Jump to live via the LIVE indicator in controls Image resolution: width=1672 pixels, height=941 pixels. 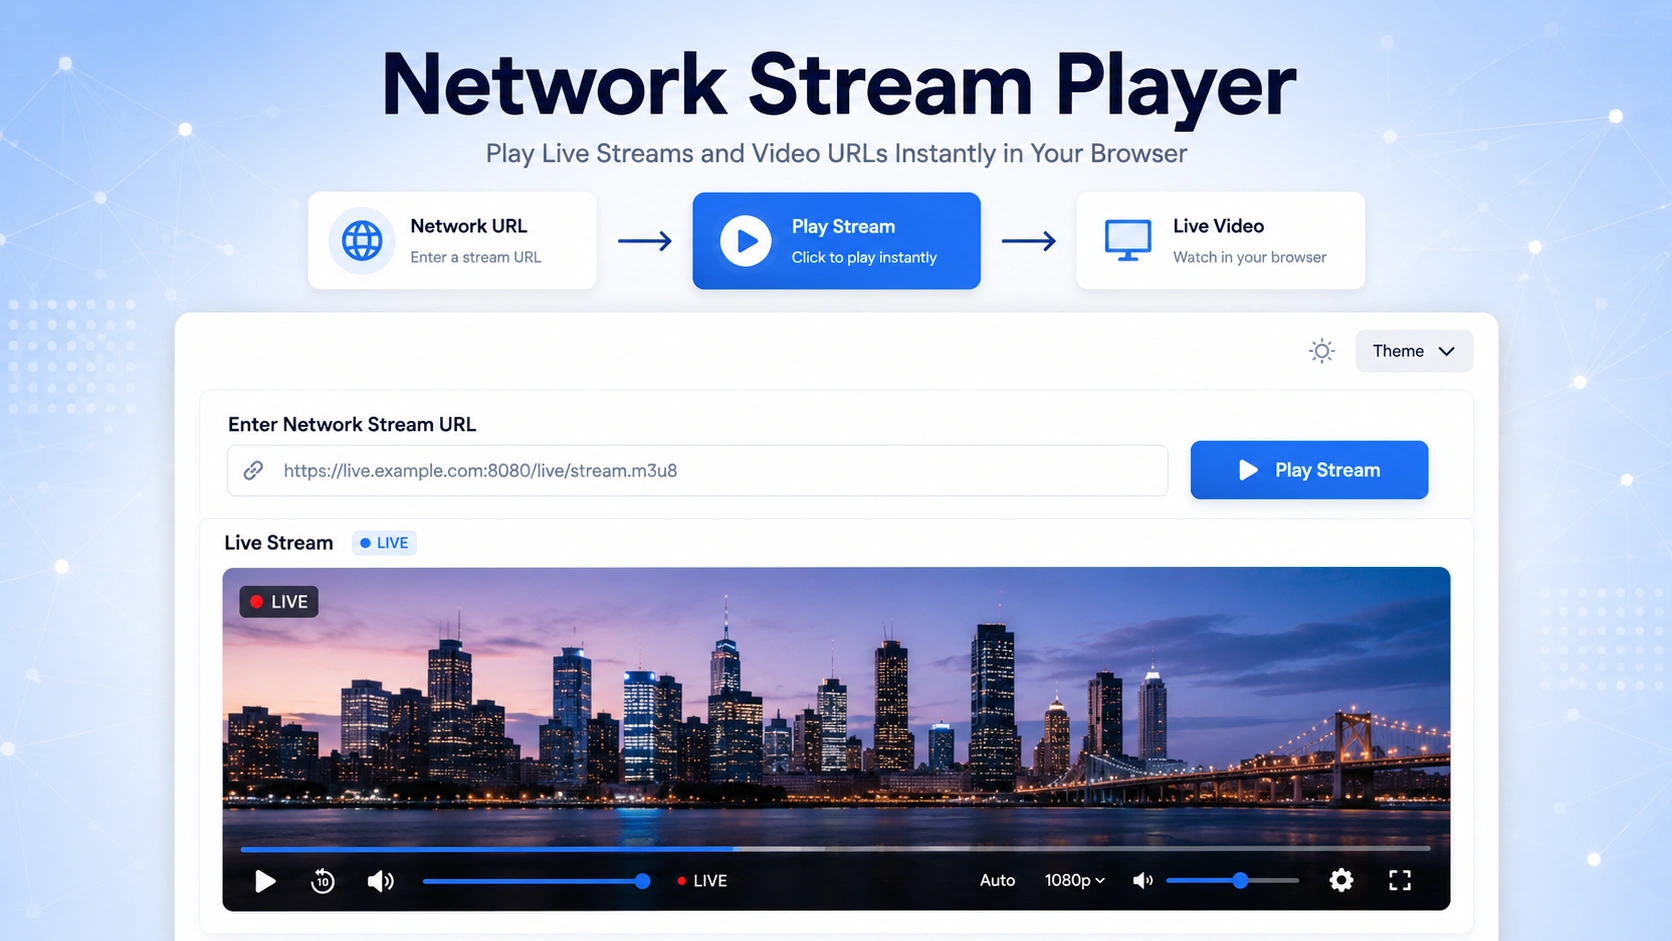point(702,881)
